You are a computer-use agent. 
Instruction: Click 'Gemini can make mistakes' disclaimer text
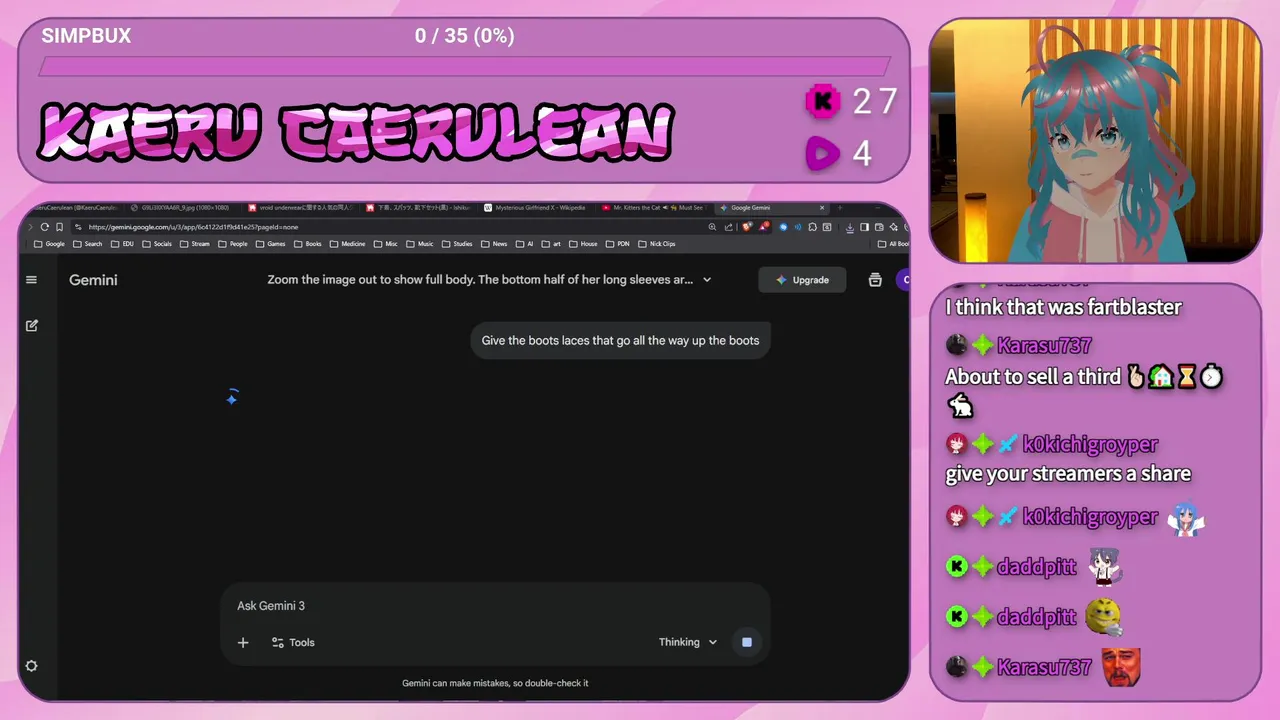(495, 683)
